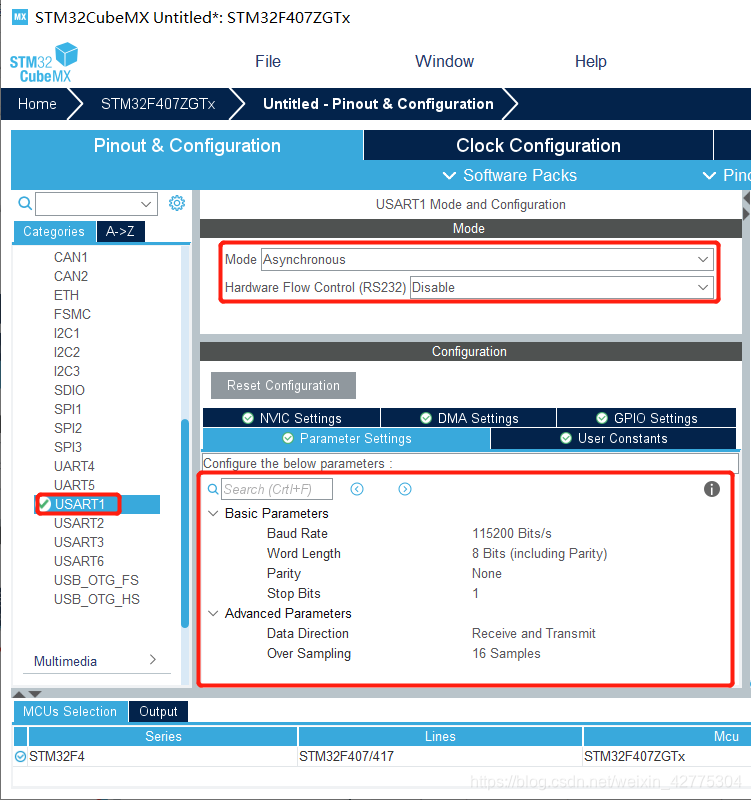Switch to the Output tab
Image resolution: width=751 pixels, height=800 pixels.
click(158, 711)
